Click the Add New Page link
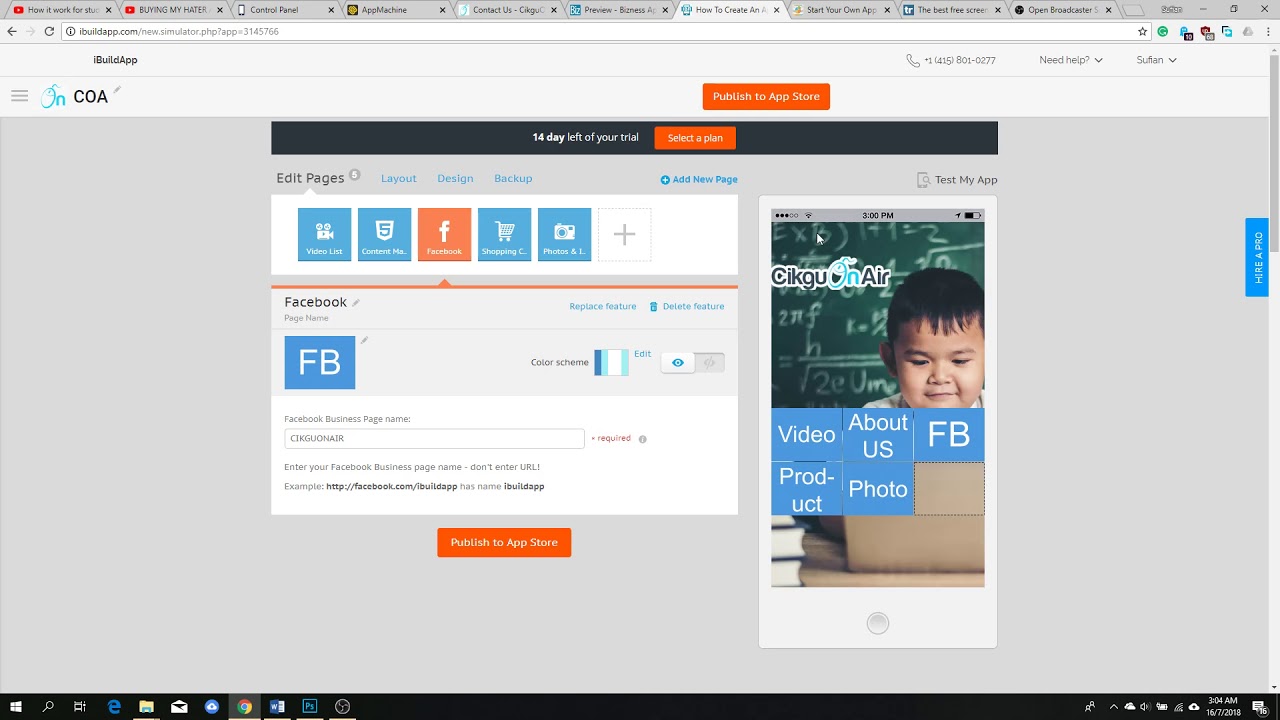The image size is (1280, 720). (699, 180)
